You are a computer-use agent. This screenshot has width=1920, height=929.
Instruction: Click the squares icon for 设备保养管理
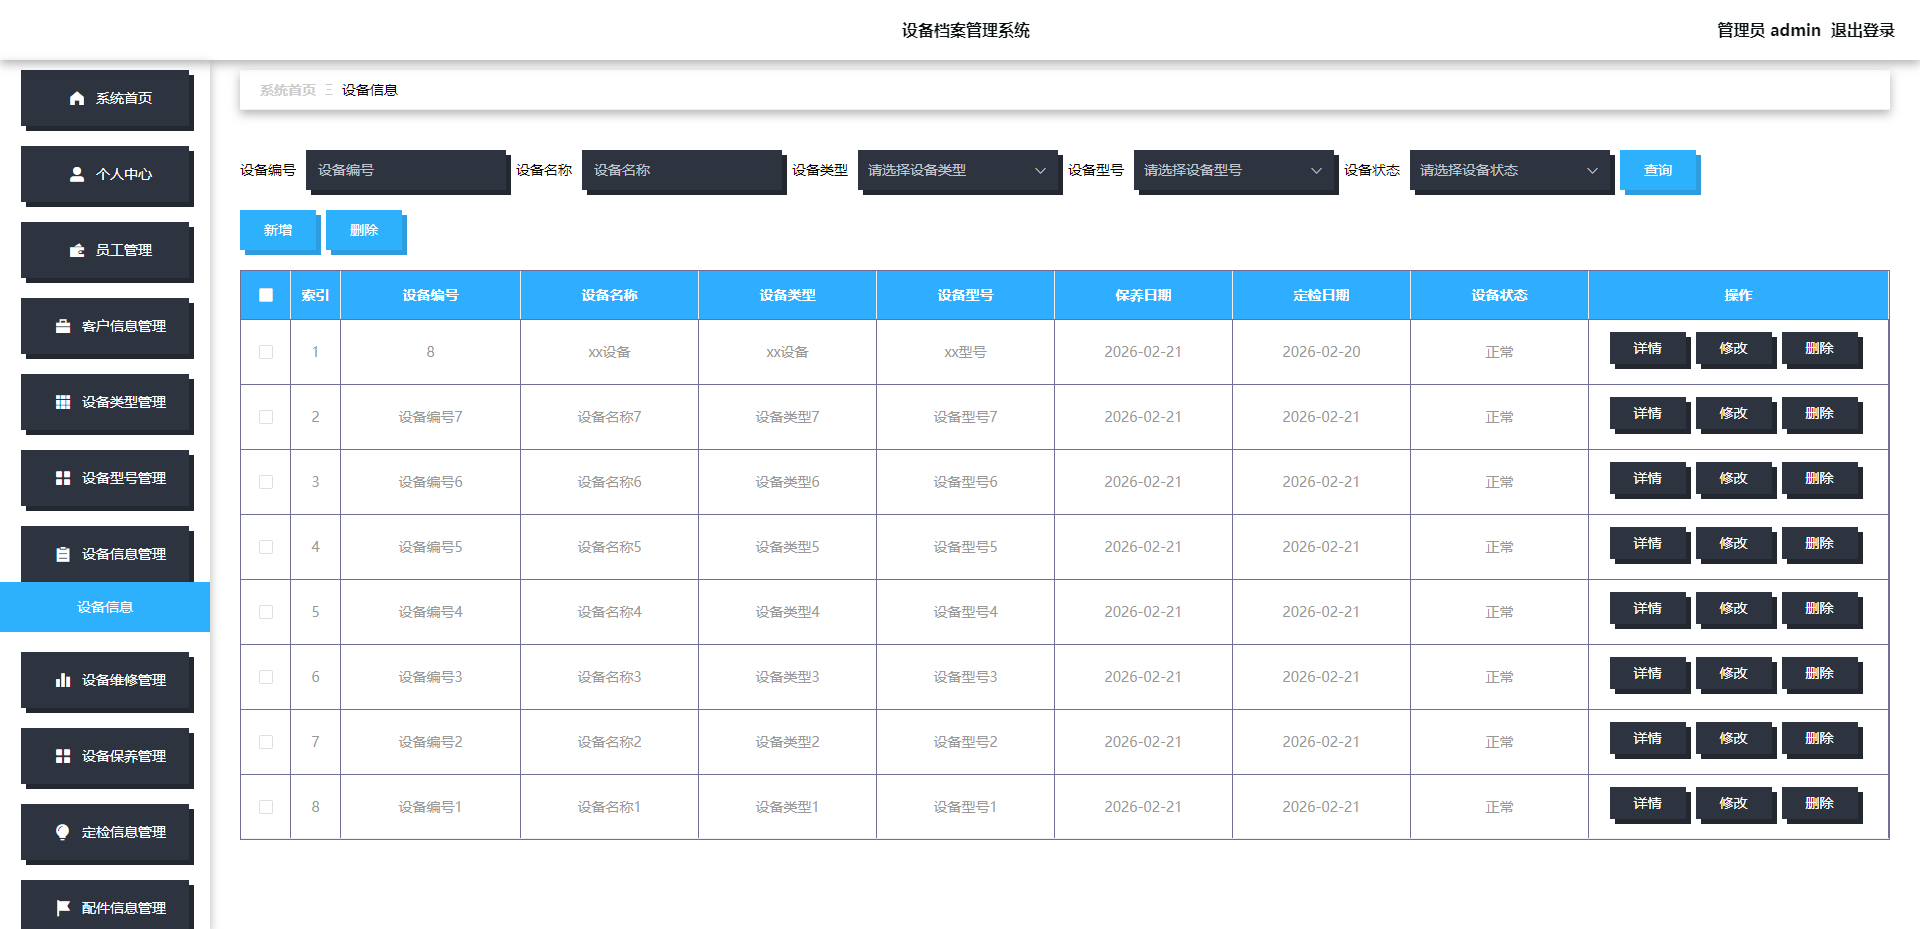(63, 756)
